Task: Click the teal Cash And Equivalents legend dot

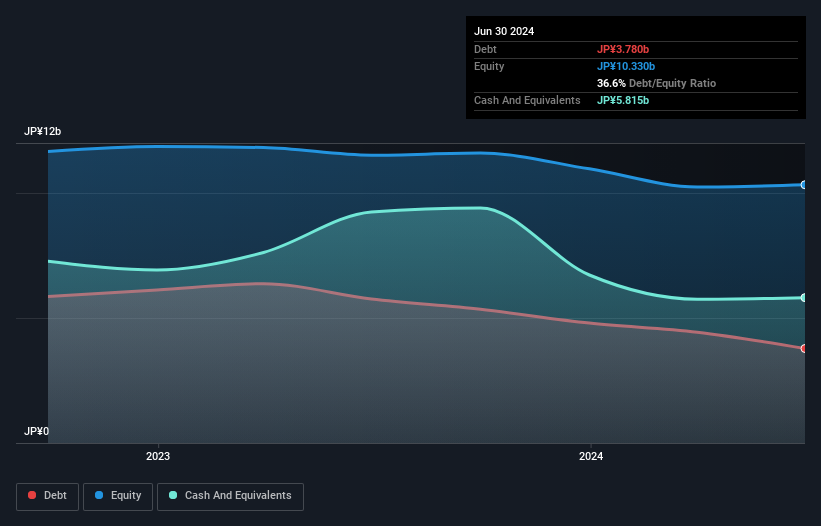Action: tap(173, 495)
